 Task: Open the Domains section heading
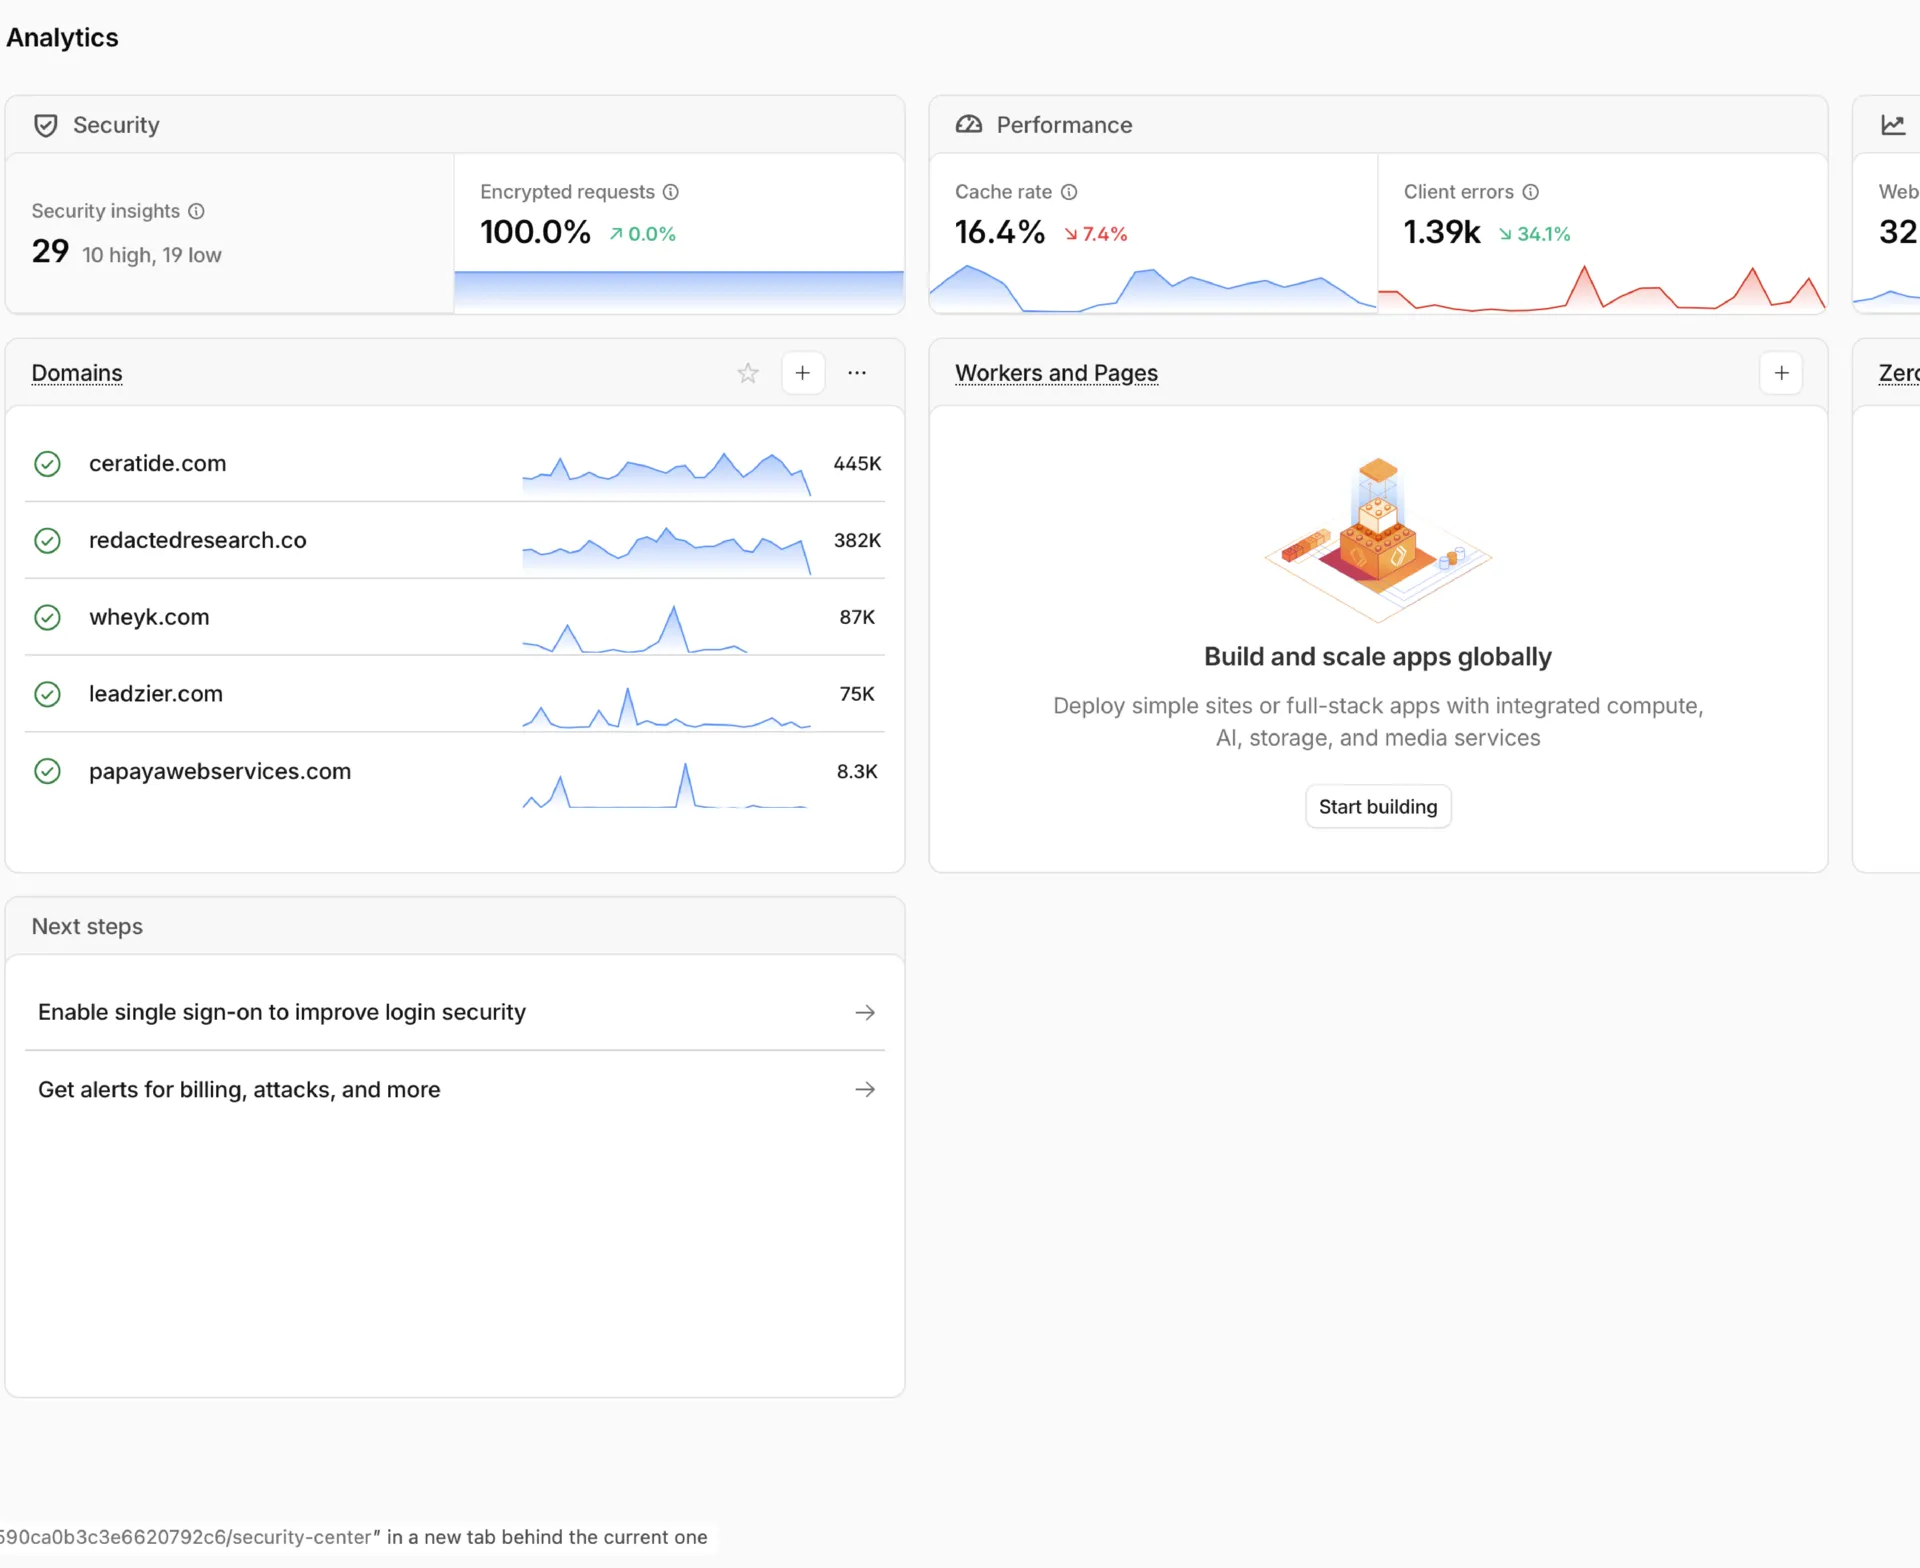77,372
